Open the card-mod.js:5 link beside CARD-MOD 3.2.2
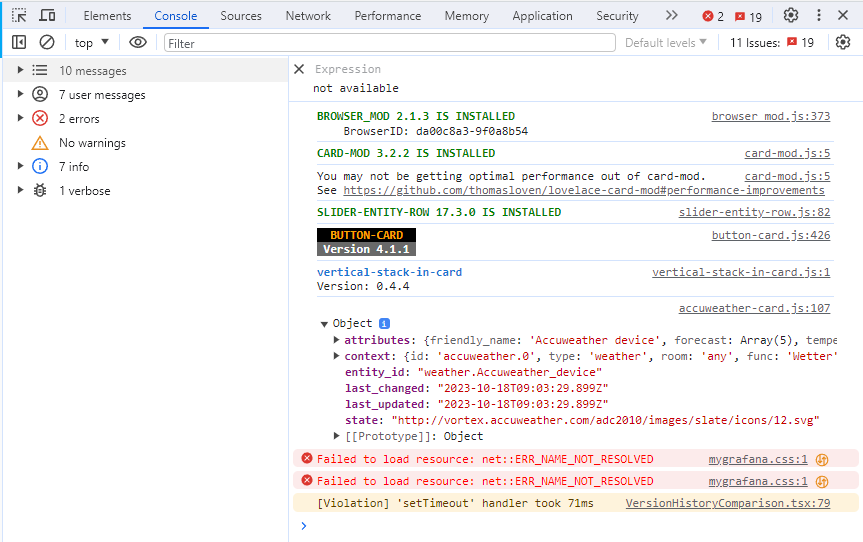863x542 pixels. [787, 154]
